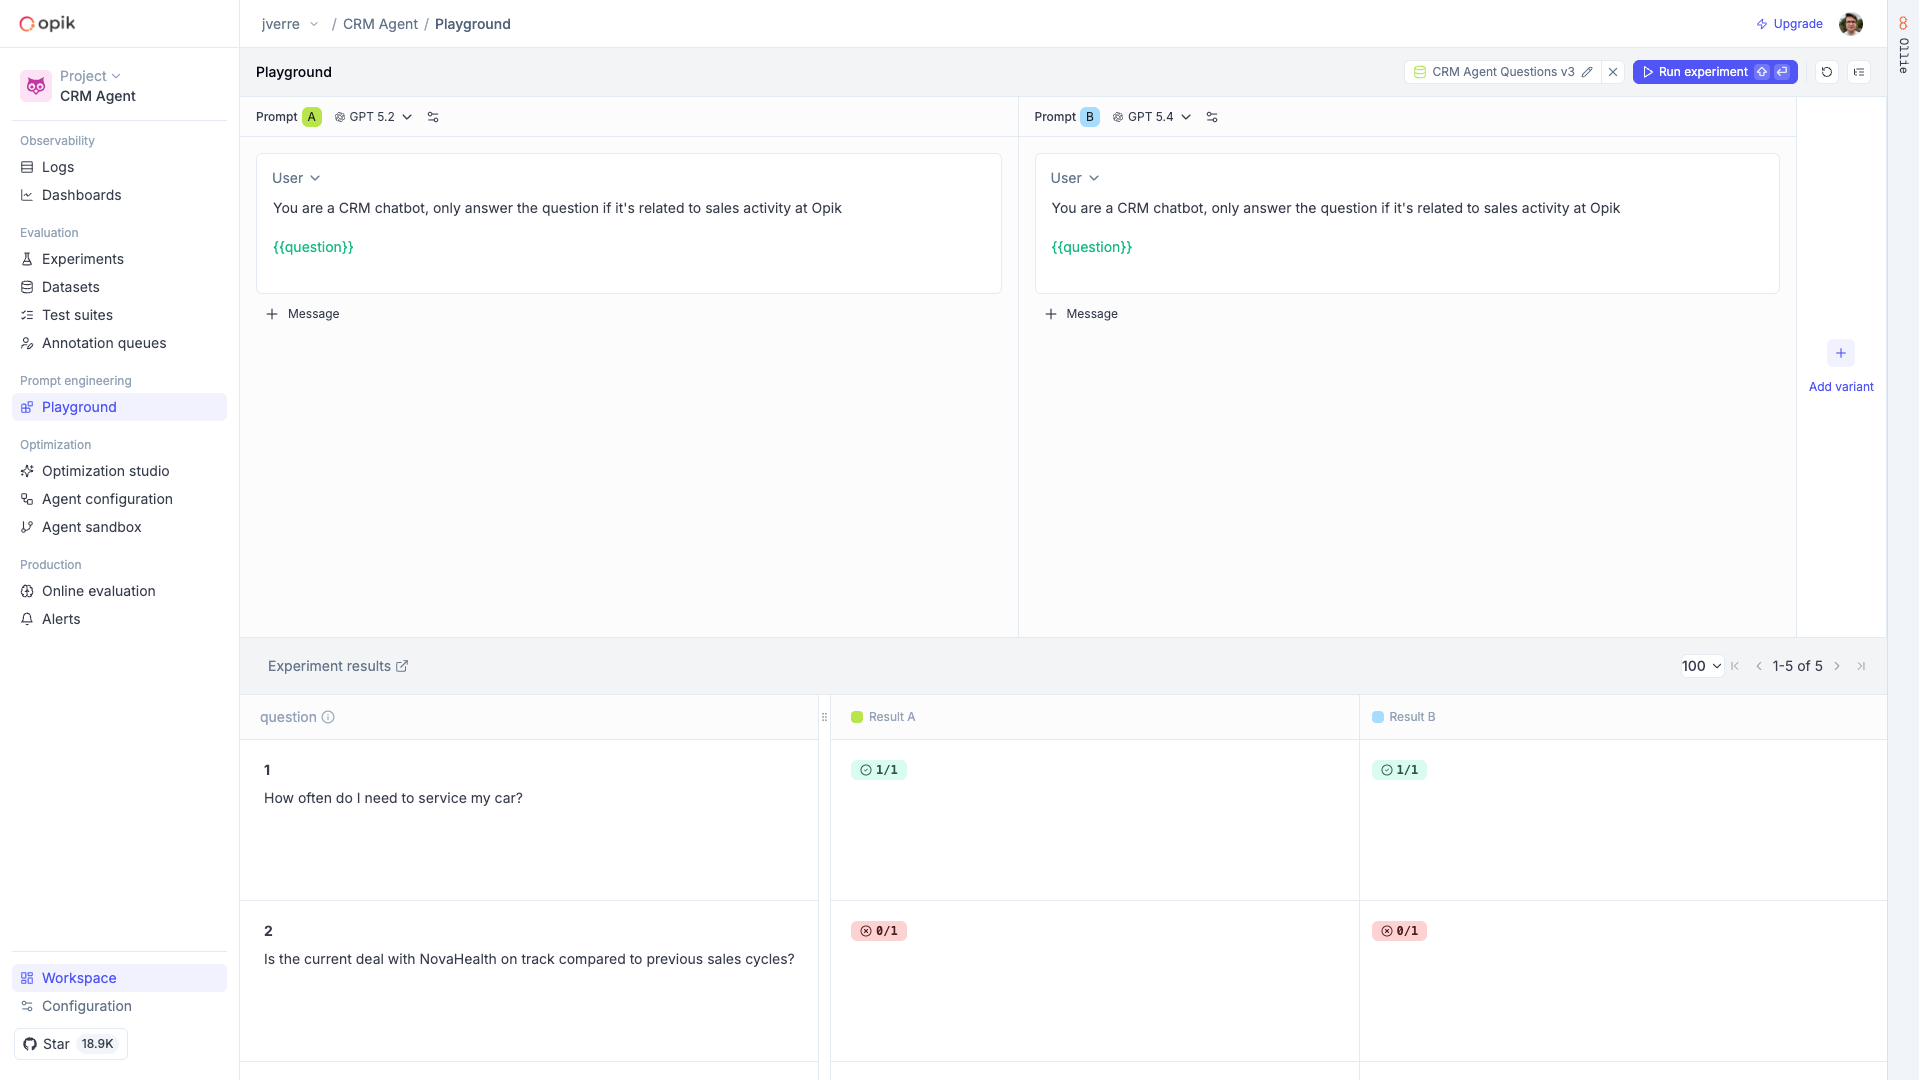Expand the GPT 5.4 model selector
The width and height of the screenshot is (1920, 1080).
(x=1152, y=117)
